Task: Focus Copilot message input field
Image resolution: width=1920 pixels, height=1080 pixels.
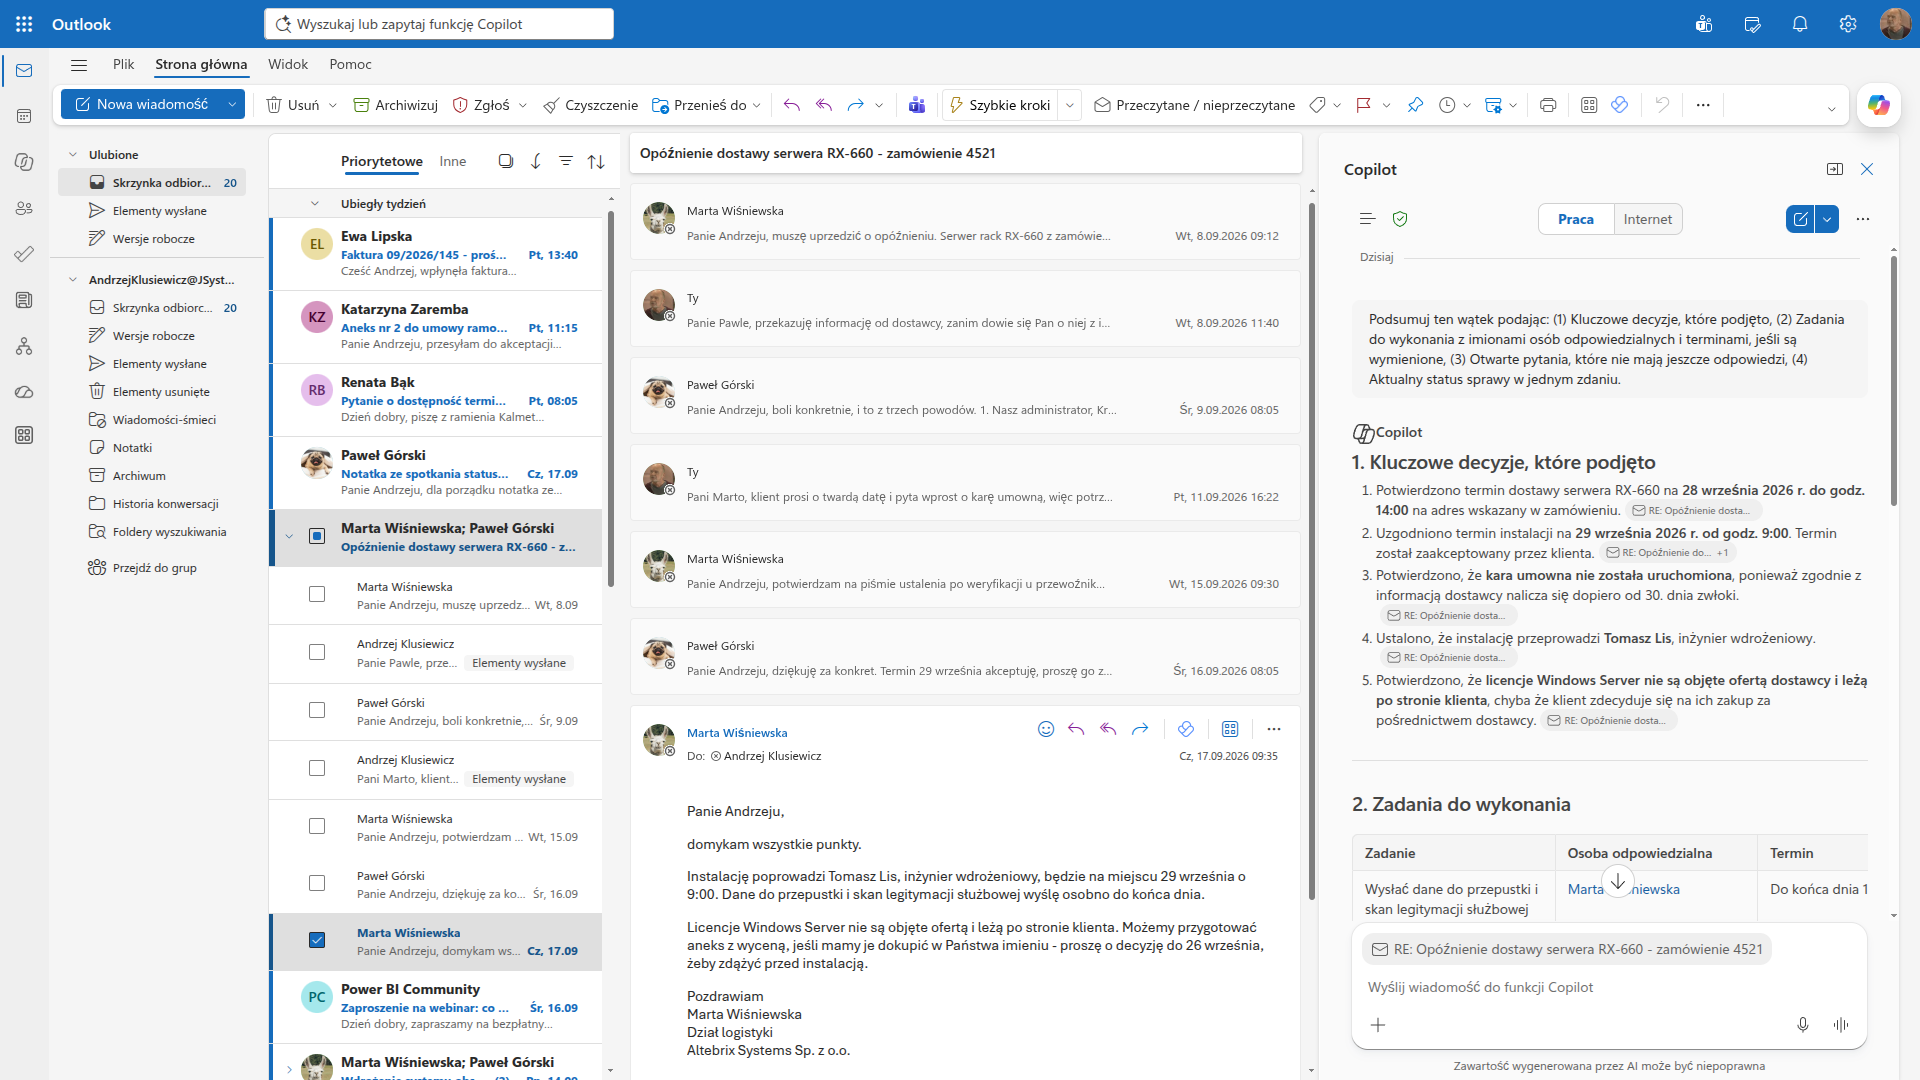Action: click(x=1609, y=987)
